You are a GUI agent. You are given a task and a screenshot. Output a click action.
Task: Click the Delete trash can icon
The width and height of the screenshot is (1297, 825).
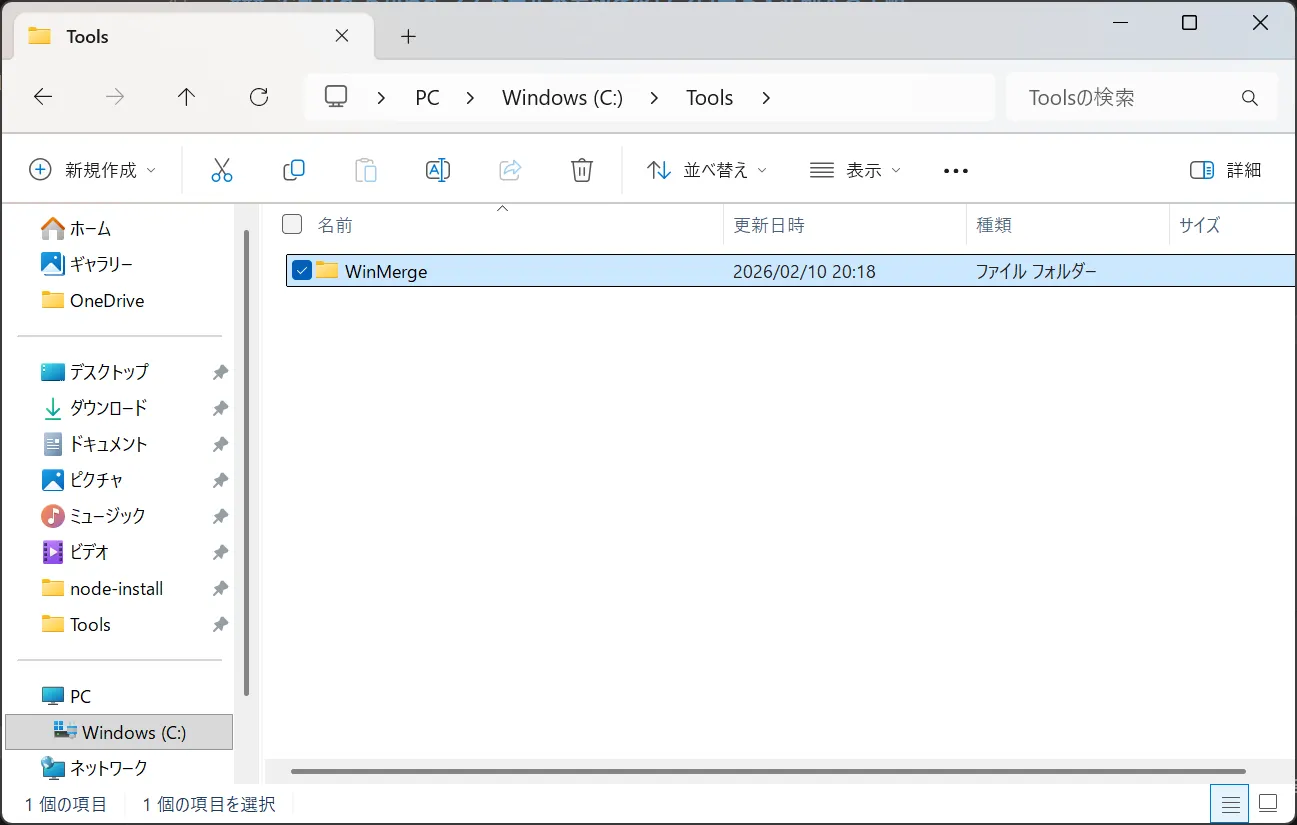point(582,170)
